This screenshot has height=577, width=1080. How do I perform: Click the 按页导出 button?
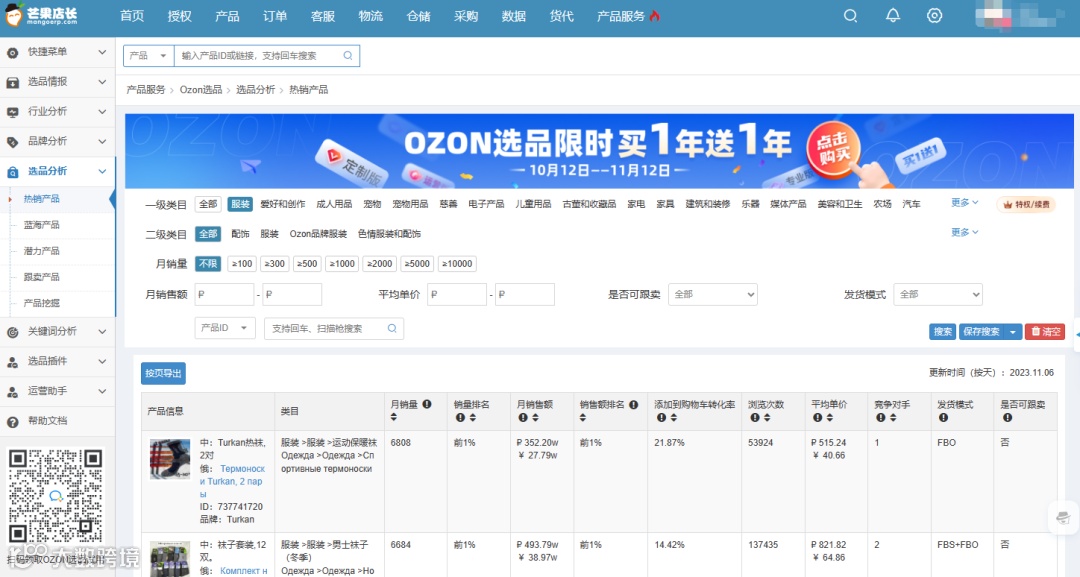(x=163, y=373)
